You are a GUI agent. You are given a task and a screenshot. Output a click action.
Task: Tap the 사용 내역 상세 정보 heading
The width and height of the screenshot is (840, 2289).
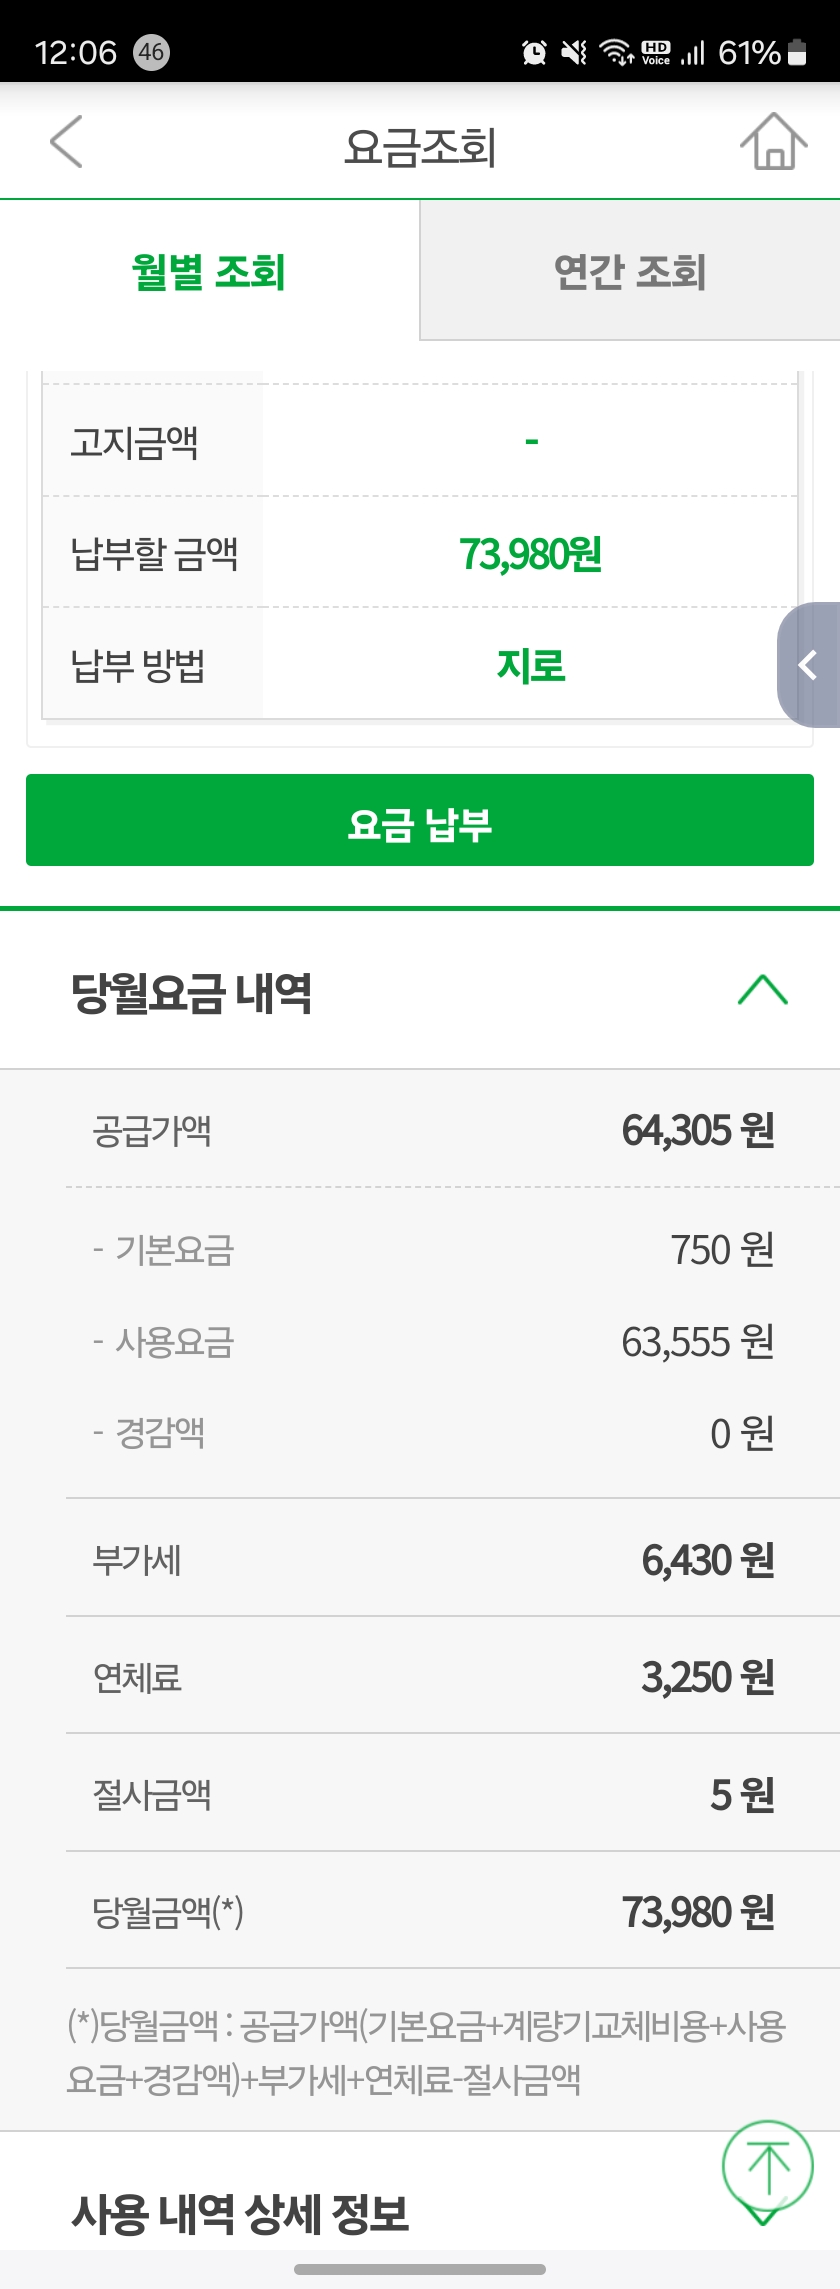click(240, 2213)
